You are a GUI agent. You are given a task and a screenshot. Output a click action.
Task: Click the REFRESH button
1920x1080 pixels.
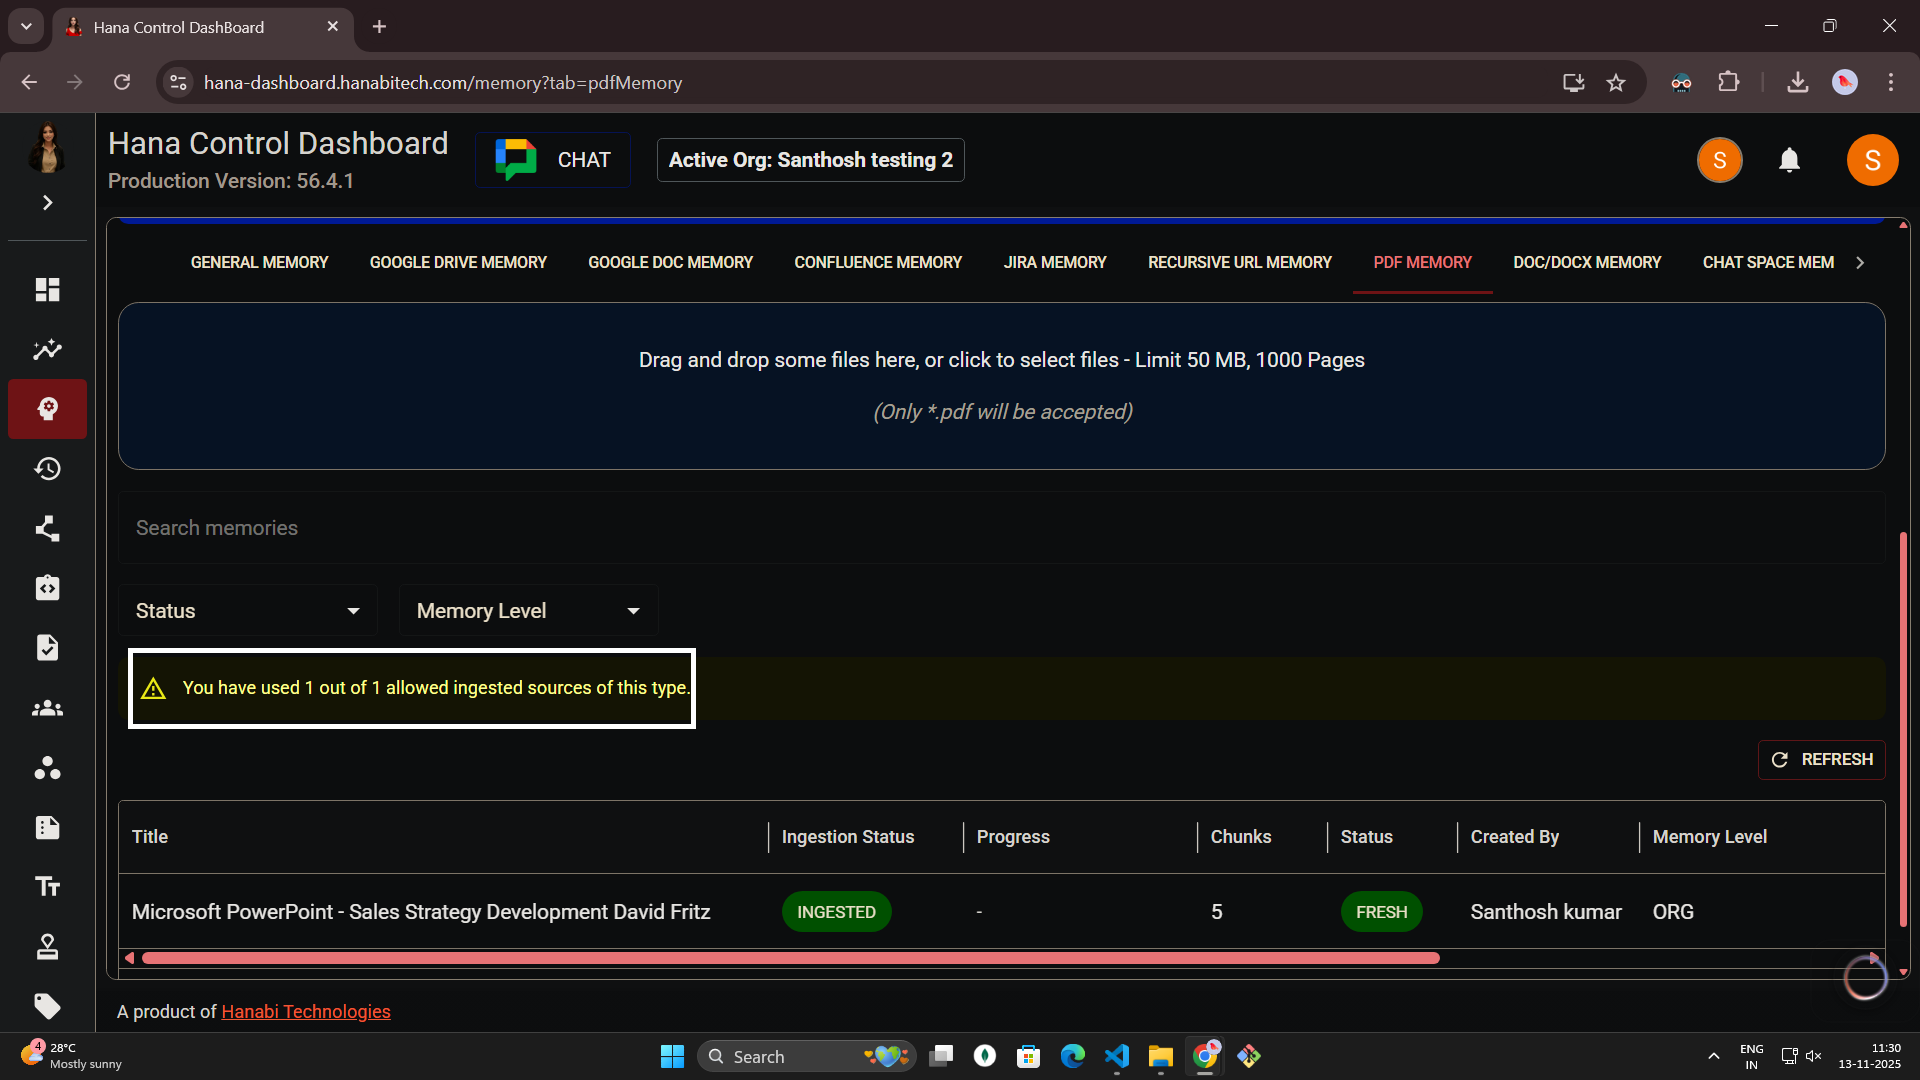coord(1821,759)
